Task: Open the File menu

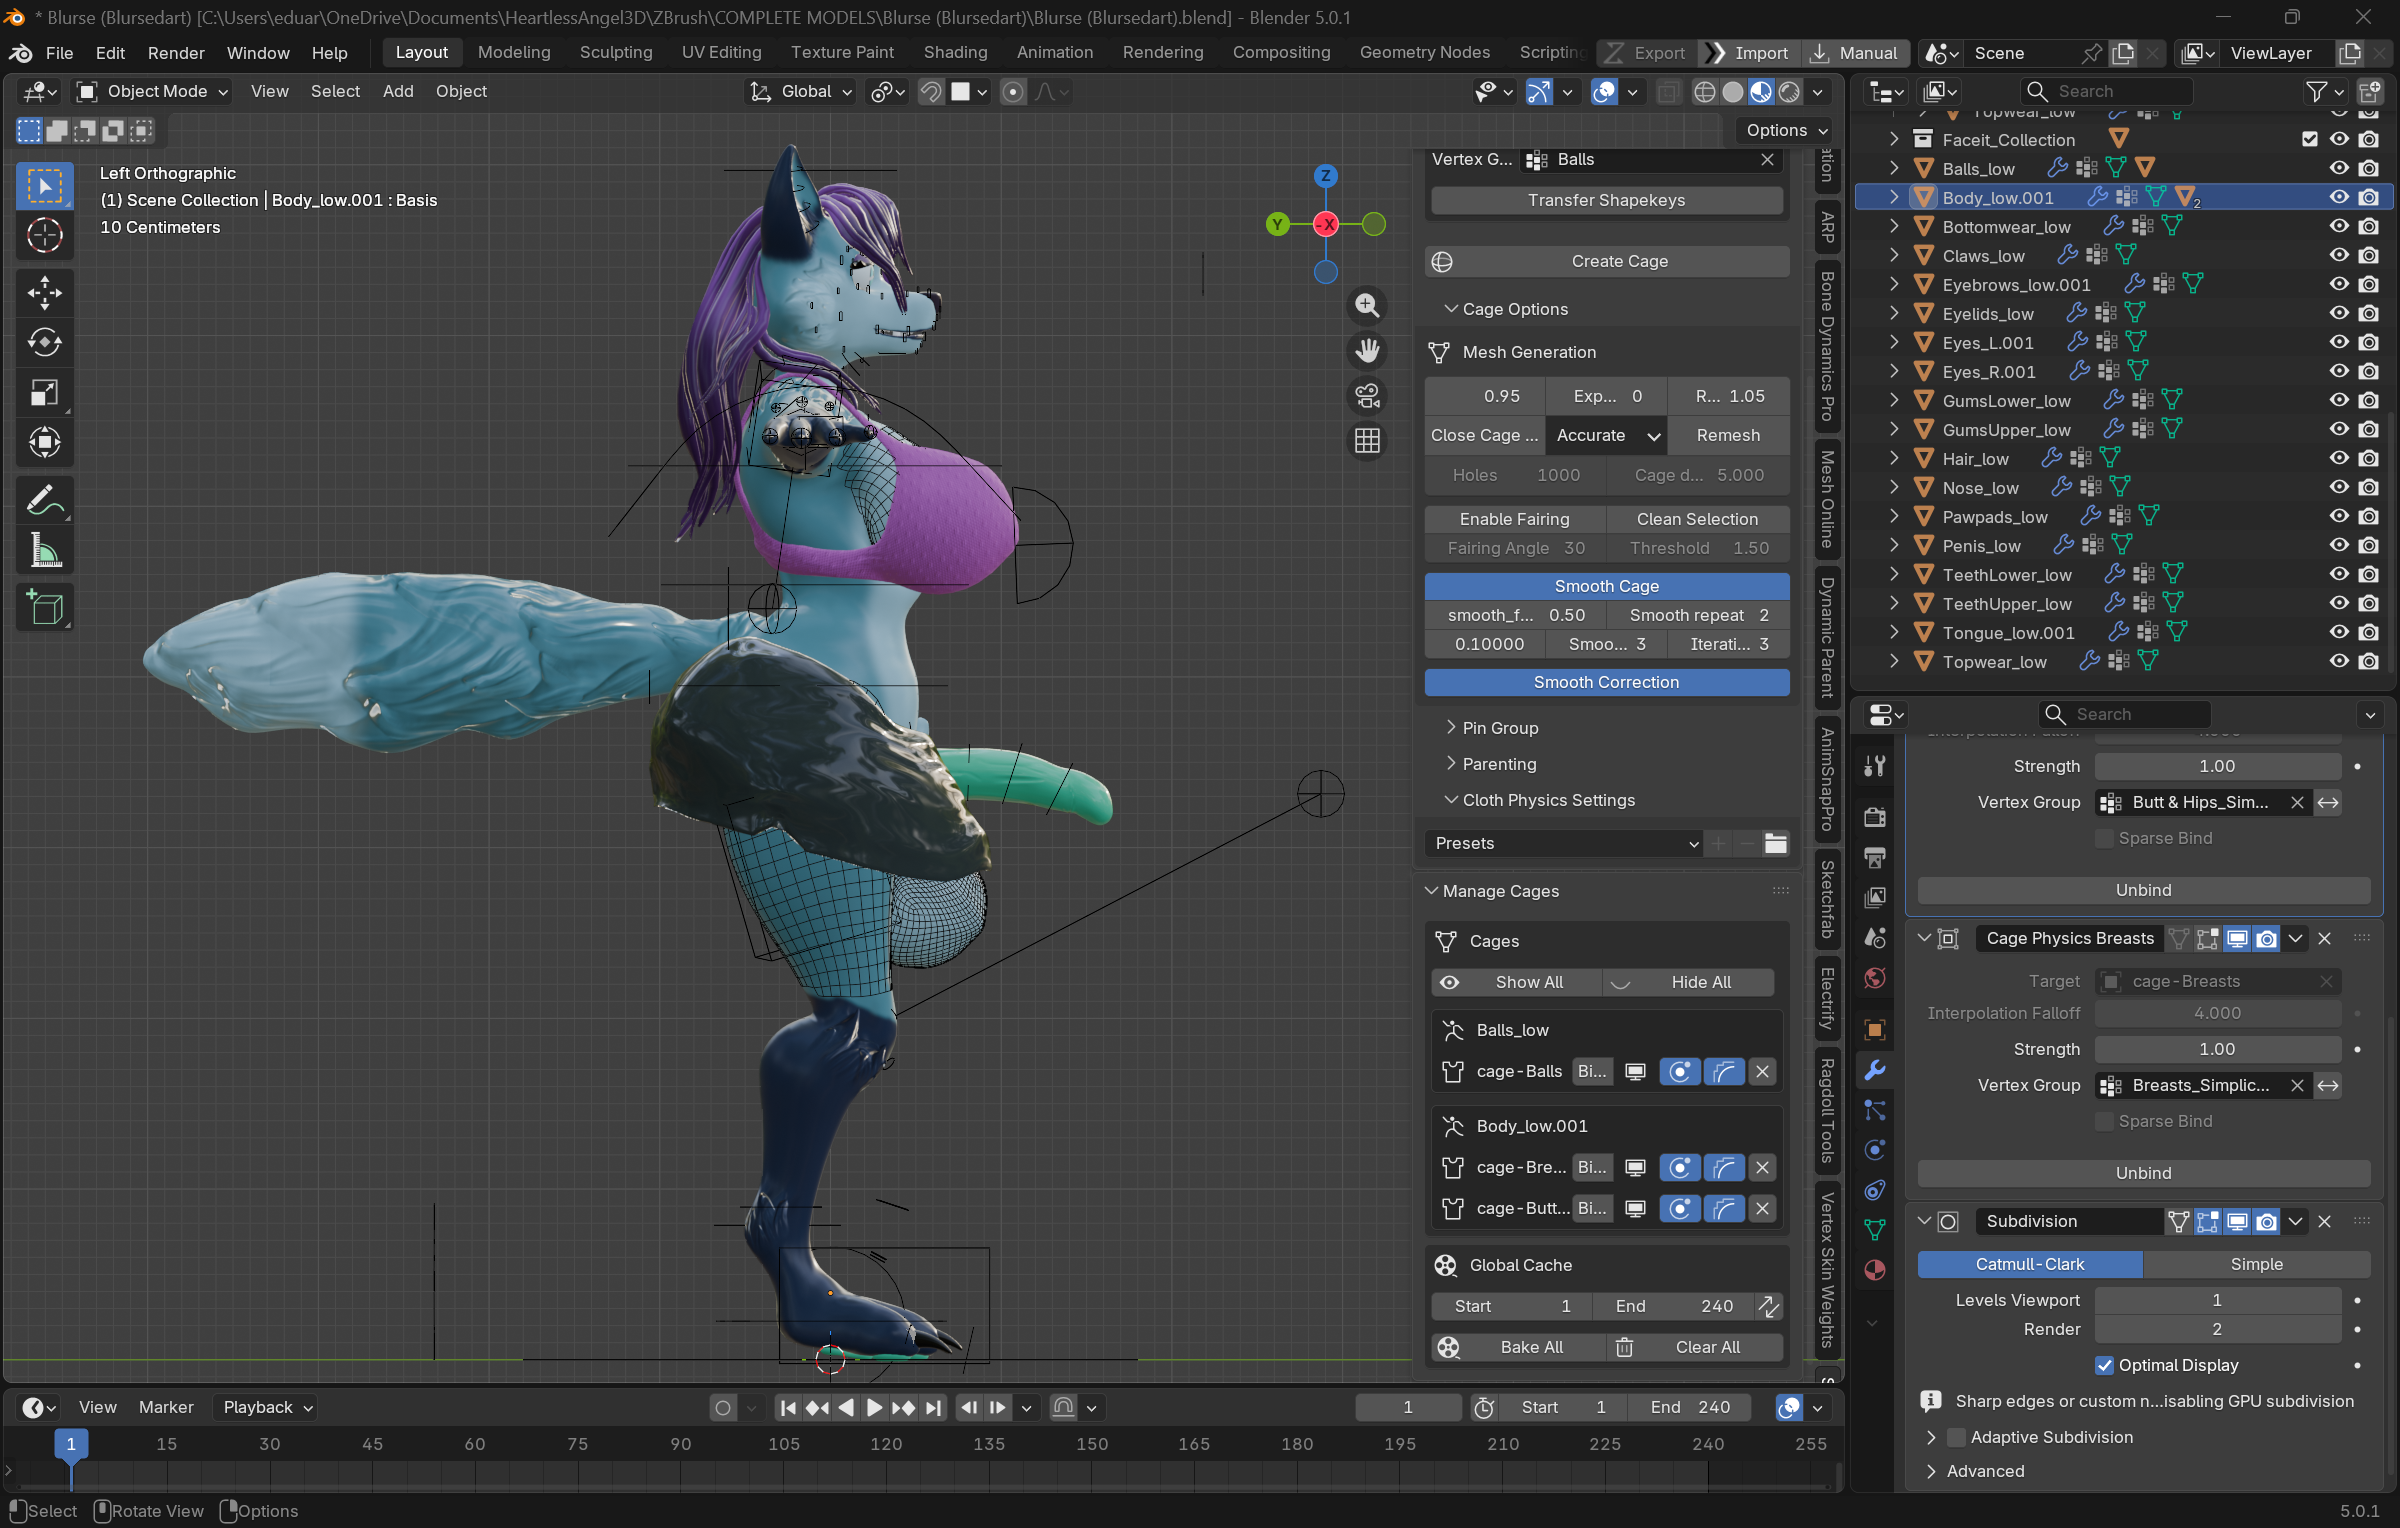Action: coord(59,53)
